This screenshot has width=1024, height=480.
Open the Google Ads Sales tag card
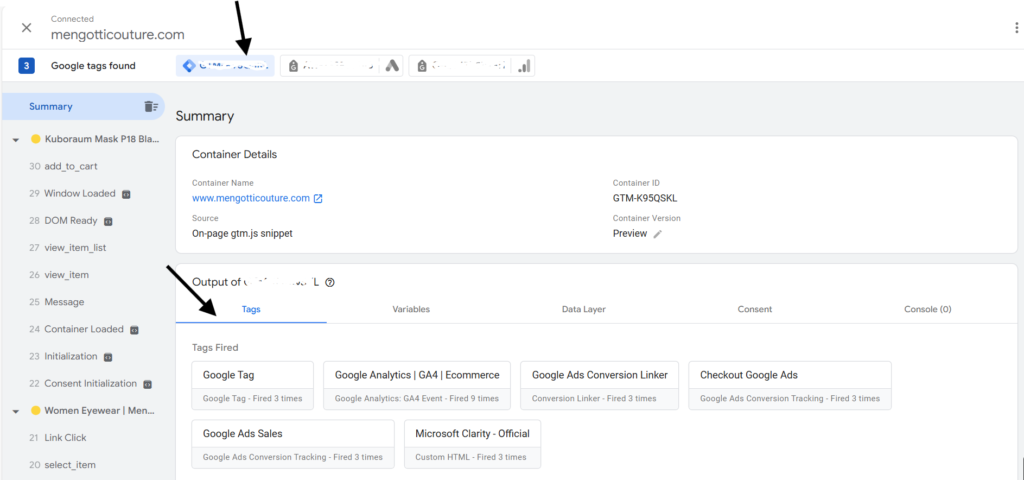(x=293, y=444)
